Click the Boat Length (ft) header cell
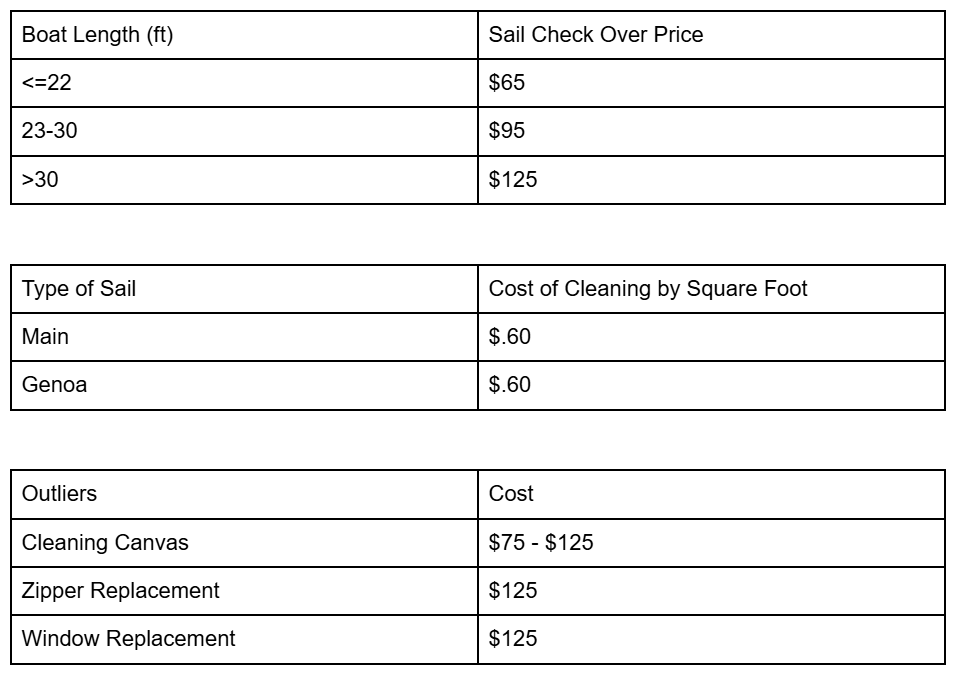 point(244,35)
